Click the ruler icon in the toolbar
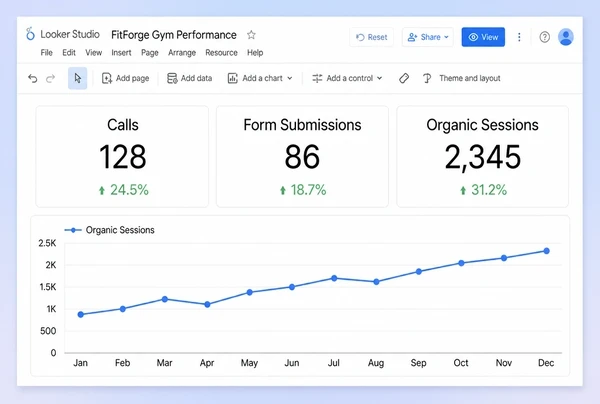 (x=404, y=78)
